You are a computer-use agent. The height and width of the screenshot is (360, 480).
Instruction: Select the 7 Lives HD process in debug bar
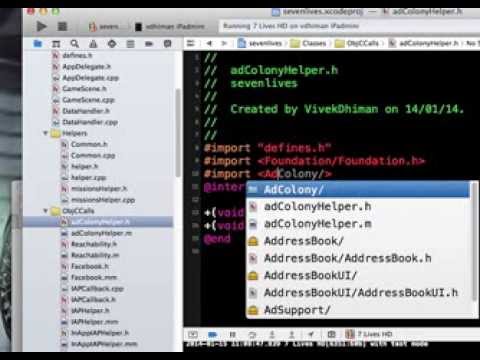(369, 334)
